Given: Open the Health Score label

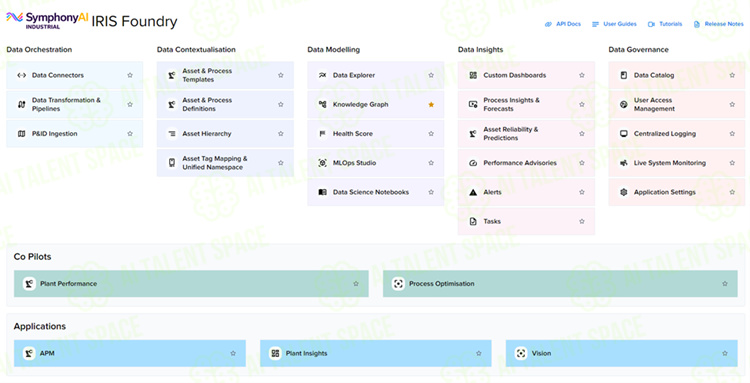Looking at the screenshot, I should pos(353,134).
